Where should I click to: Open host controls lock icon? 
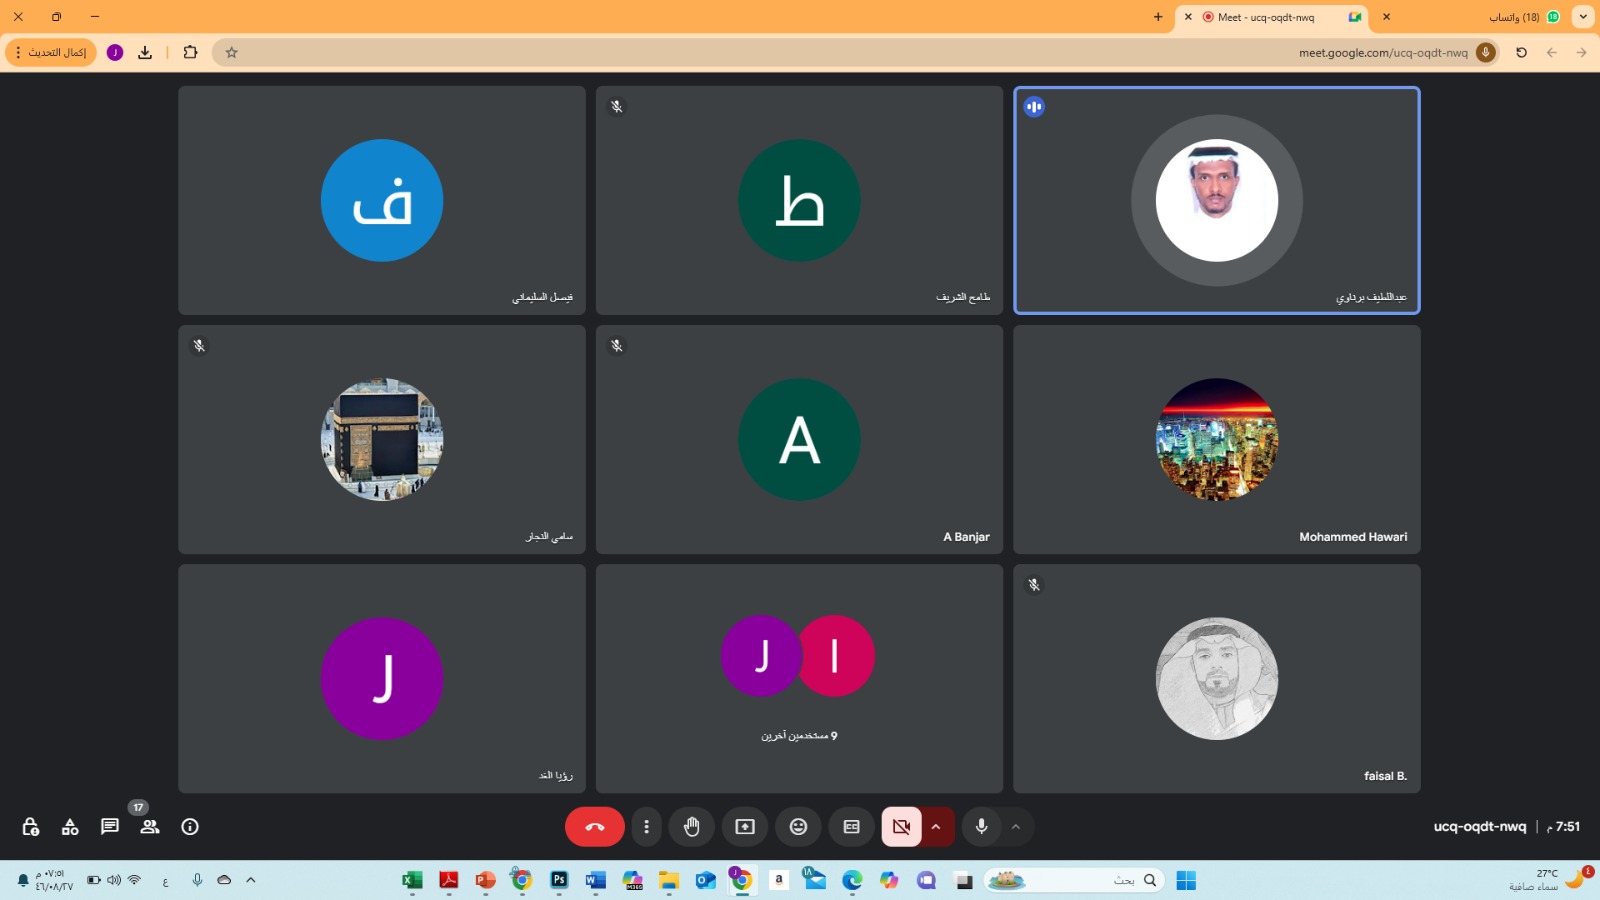[30, 827]
